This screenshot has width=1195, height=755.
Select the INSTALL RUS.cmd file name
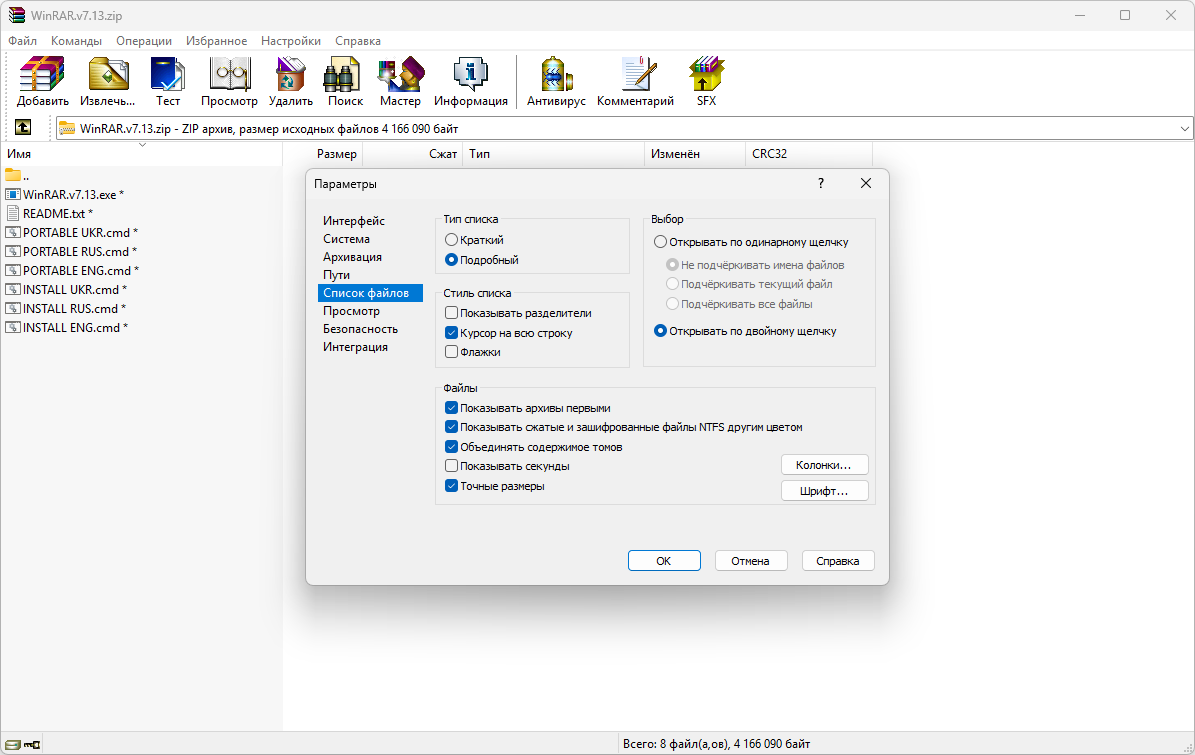75,309
